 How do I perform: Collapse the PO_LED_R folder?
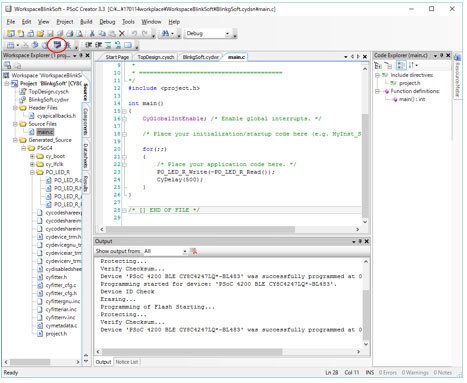click(x=32, y=172)
